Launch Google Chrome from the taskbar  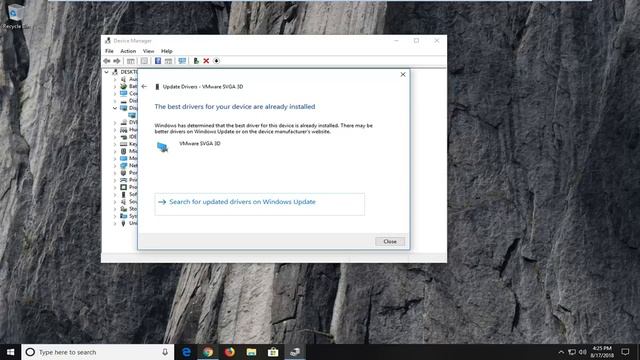(208, 352)
